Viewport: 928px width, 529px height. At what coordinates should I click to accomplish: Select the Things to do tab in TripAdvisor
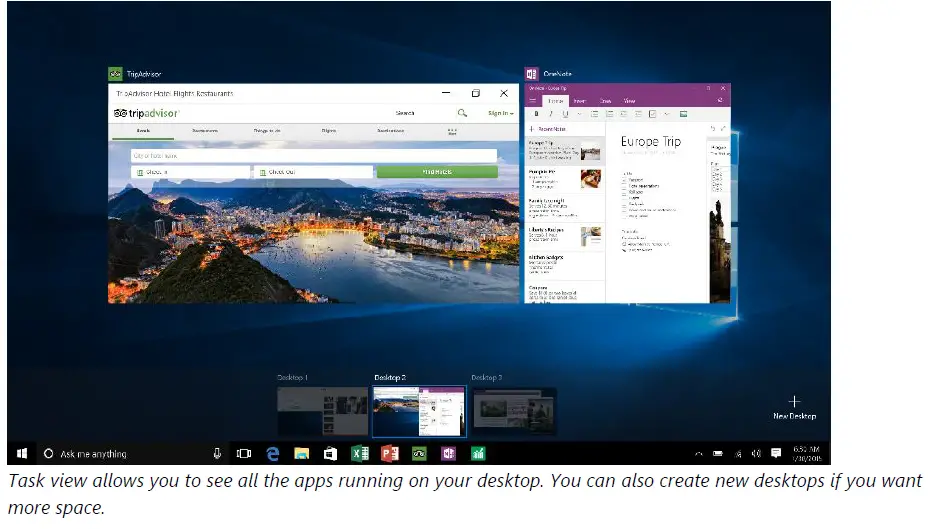267,131
